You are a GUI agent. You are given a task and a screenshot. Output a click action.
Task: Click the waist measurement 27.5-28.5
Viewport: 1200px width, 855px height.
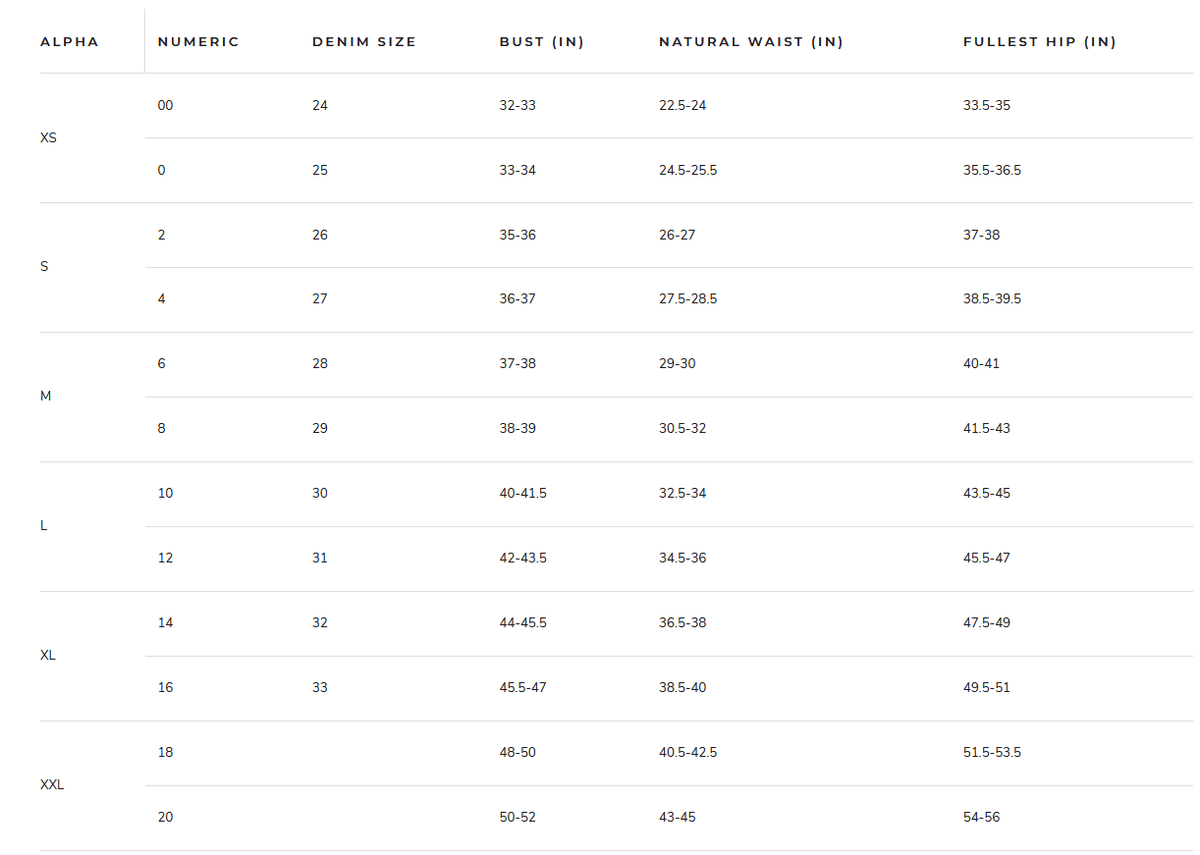(688, 299)
